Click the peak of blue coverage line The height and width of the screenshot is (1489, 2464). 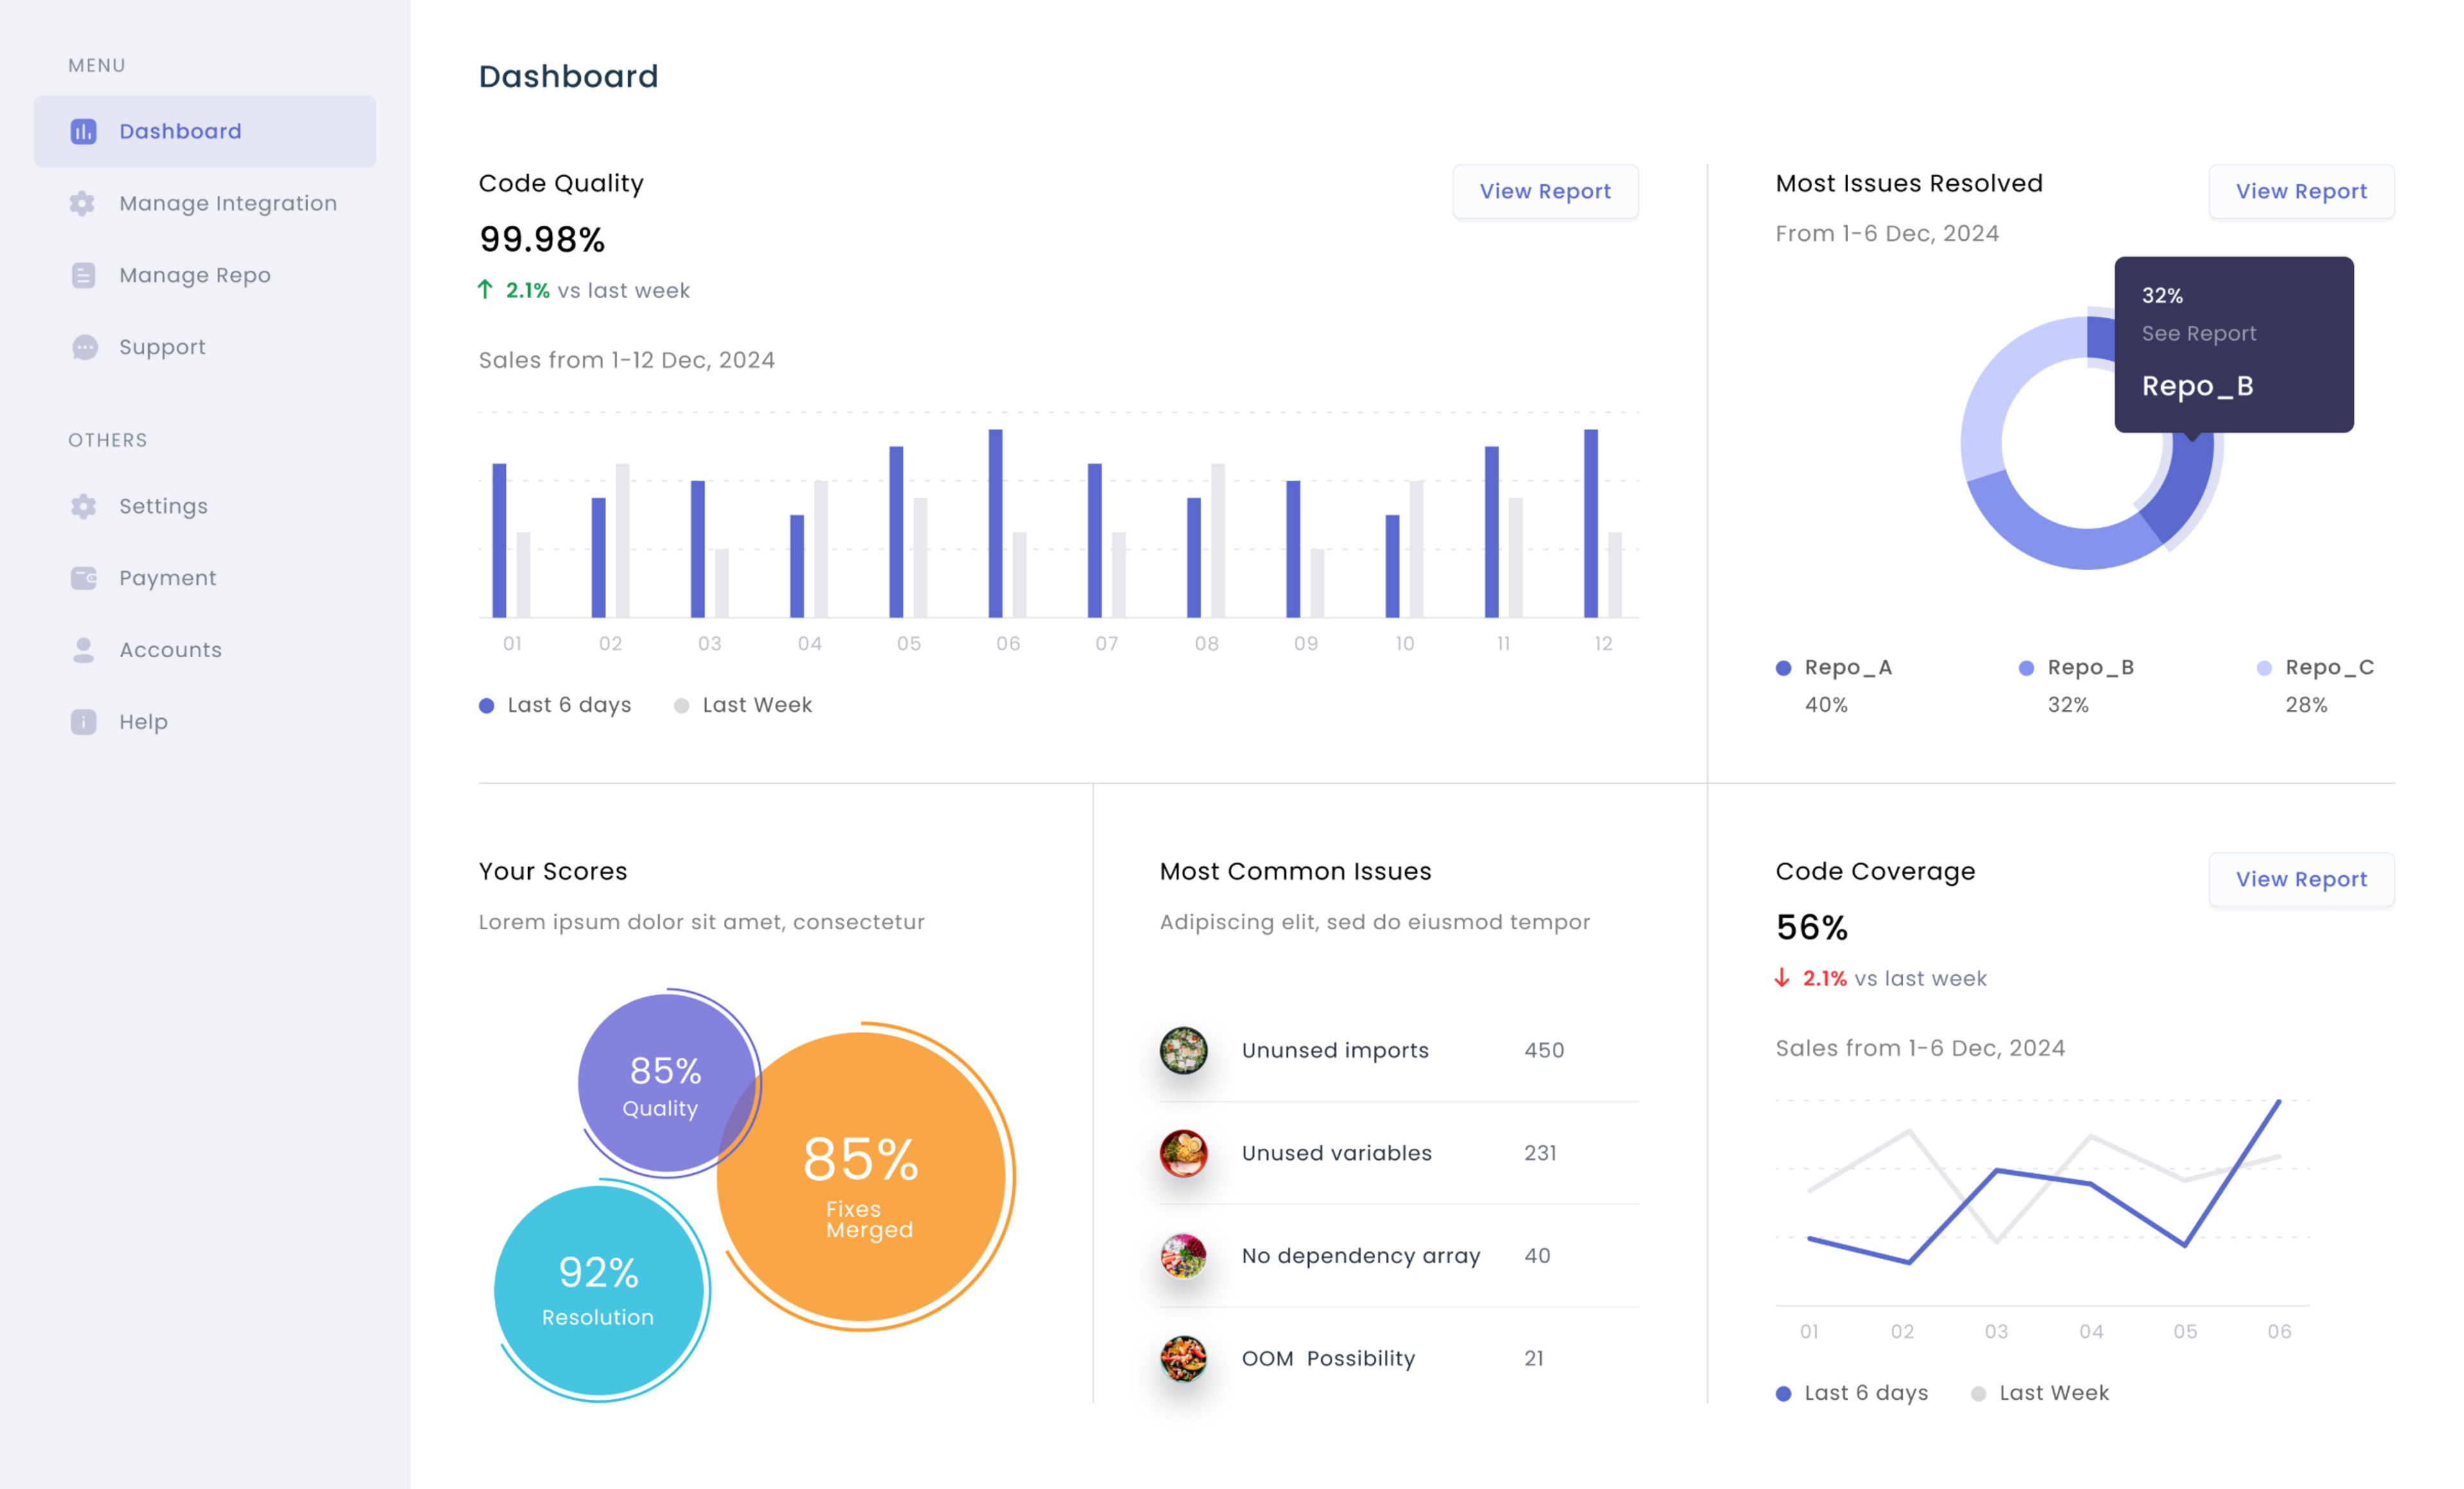(x=2279, y=1101)
